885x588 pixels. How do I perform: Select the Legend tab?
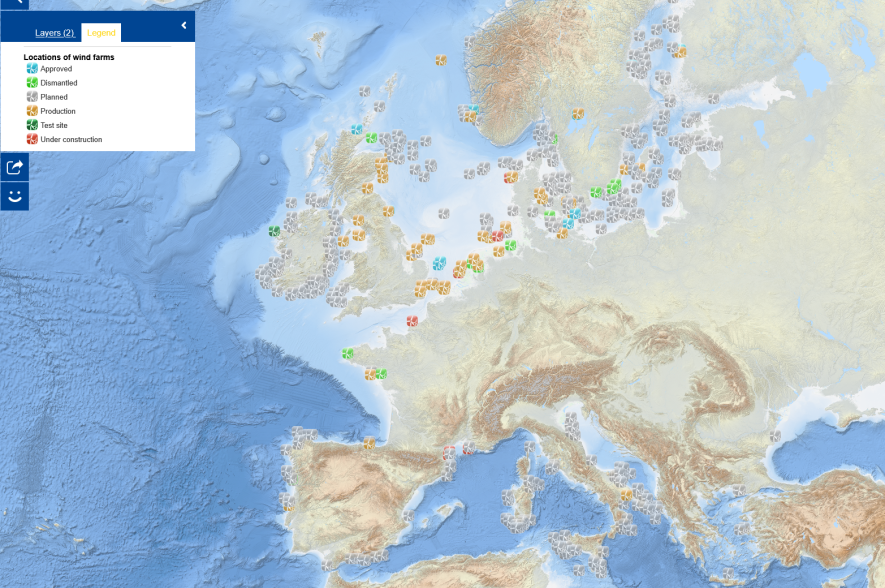tap(101, 33)
